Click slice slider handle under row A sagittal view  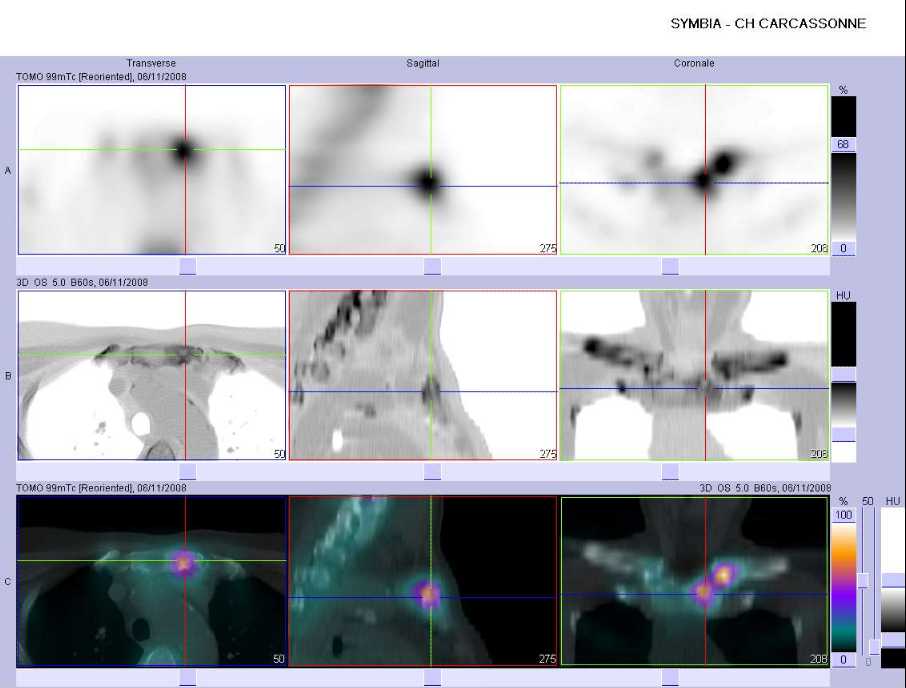pos(432,266)
